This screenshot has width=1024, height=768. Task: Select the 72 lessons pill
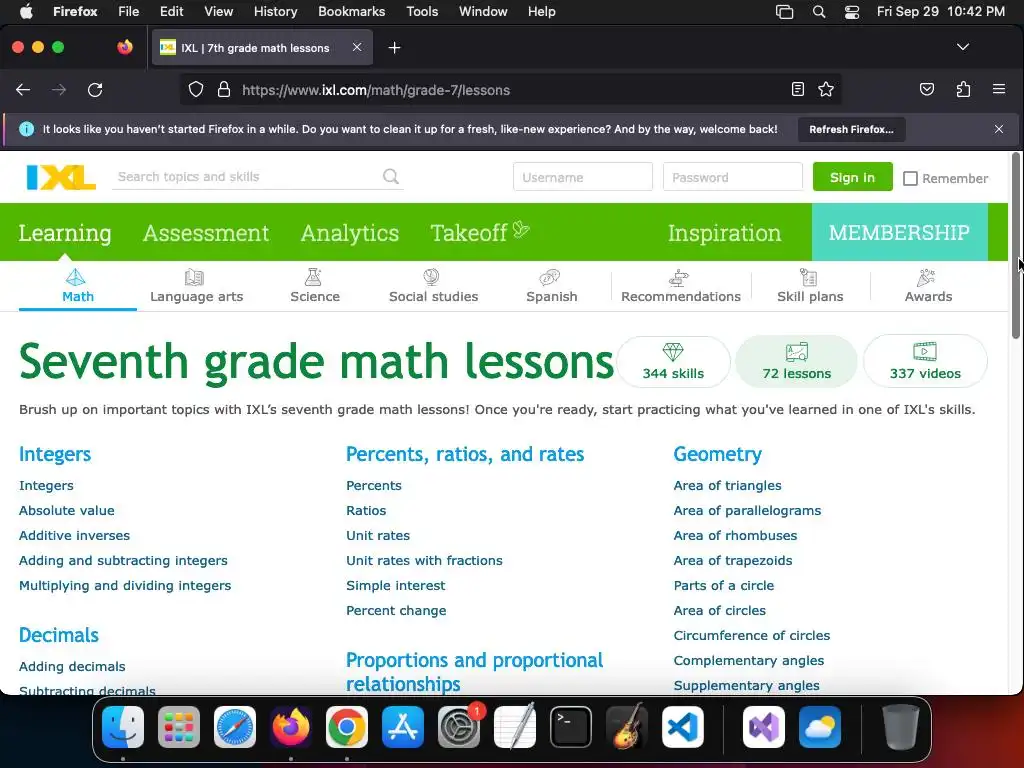797,361
